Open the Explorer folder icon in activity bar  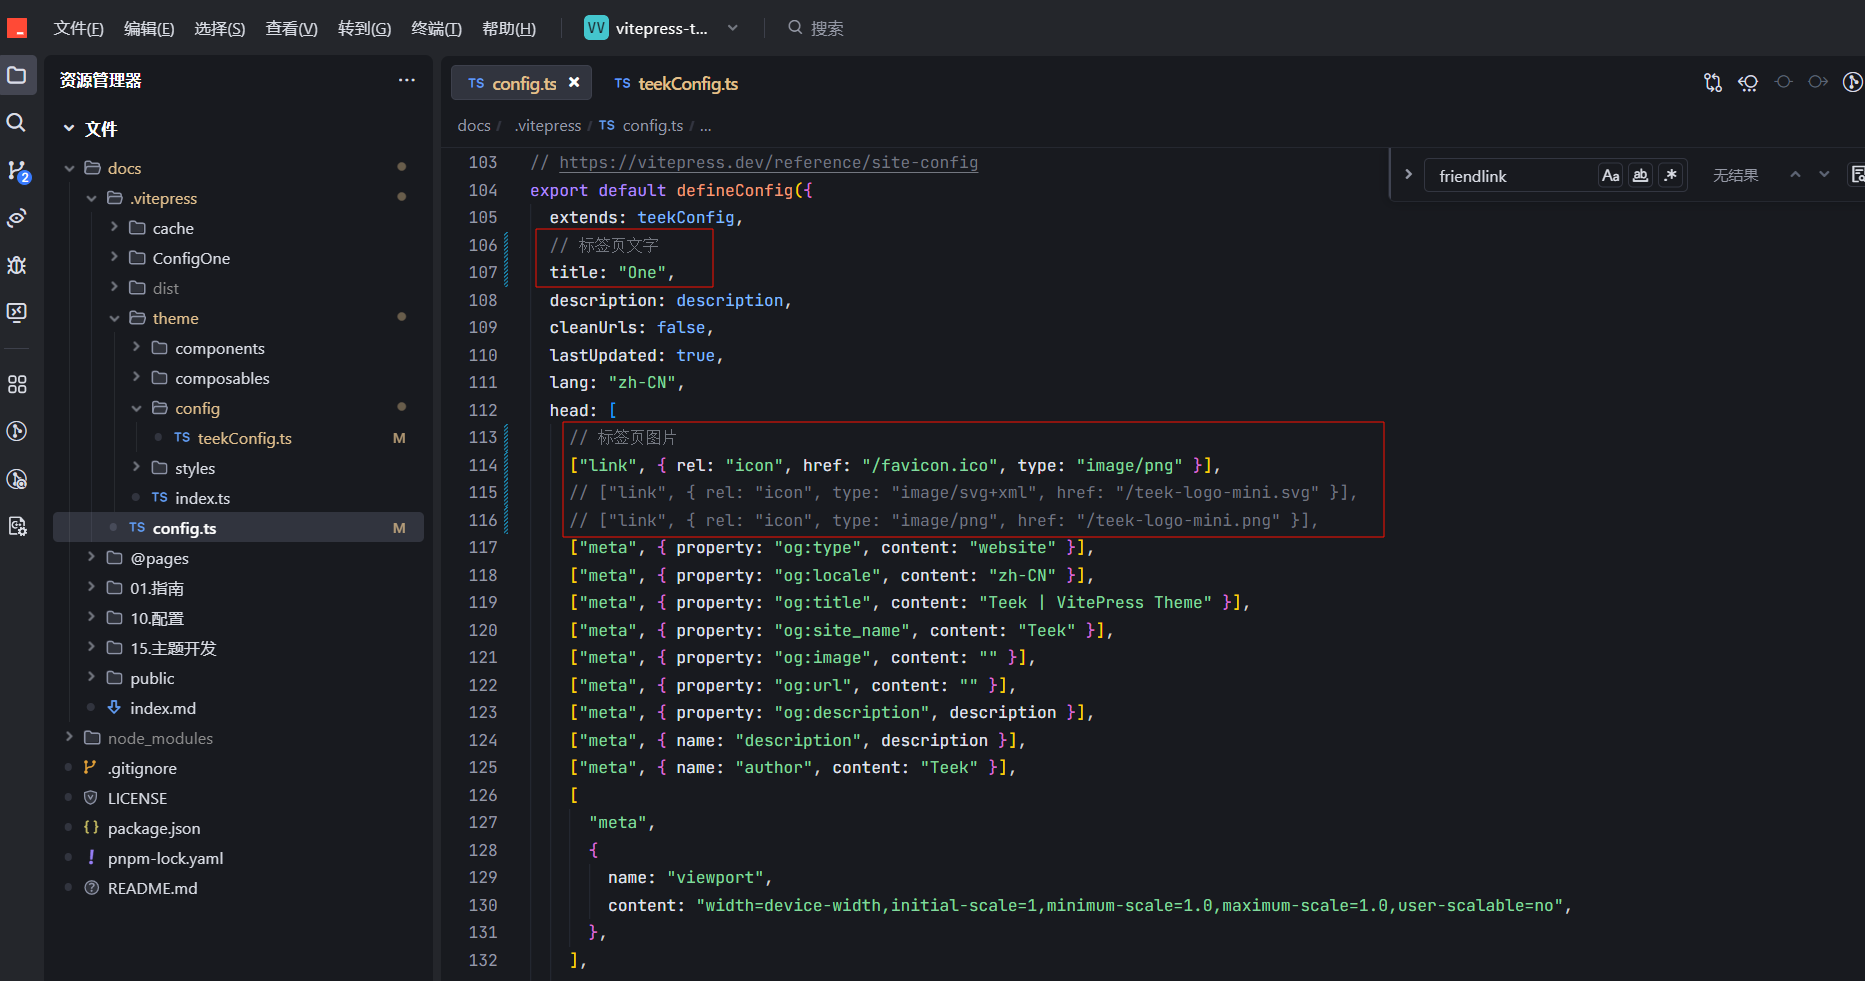[x=17, y=76]
